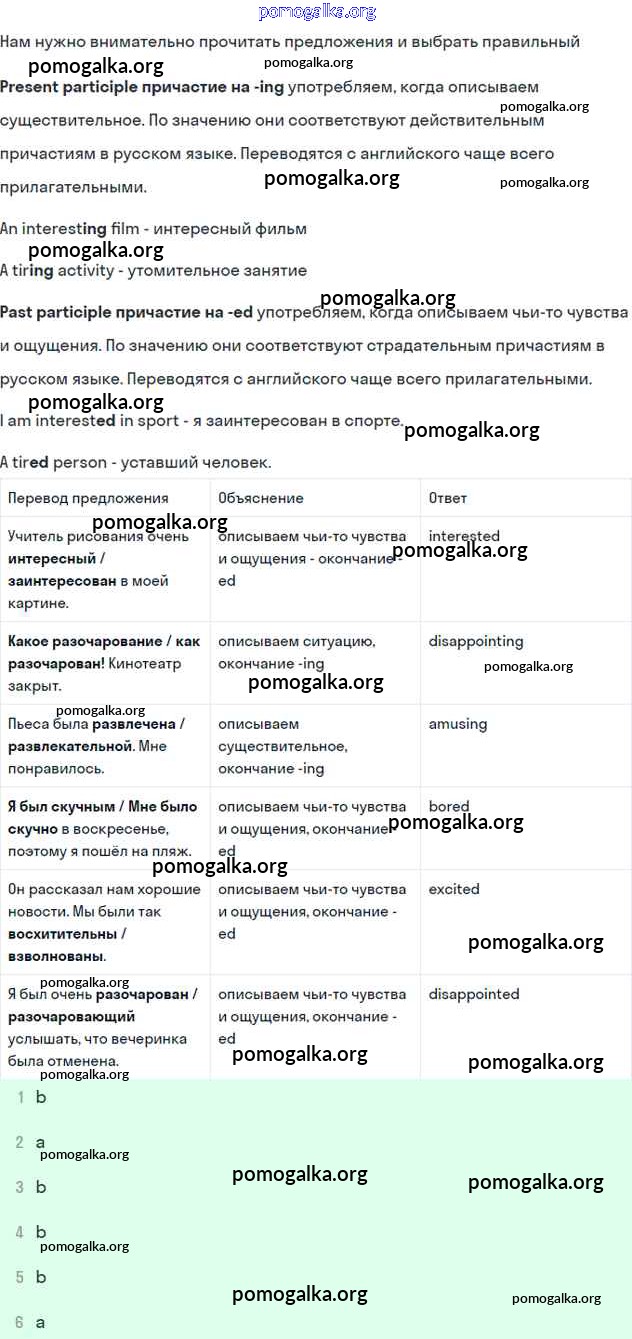Select the "interested" answer cell in table
Image resolution: width=632 pixels, height=1339 pixels.
click(x=464, y=536)
